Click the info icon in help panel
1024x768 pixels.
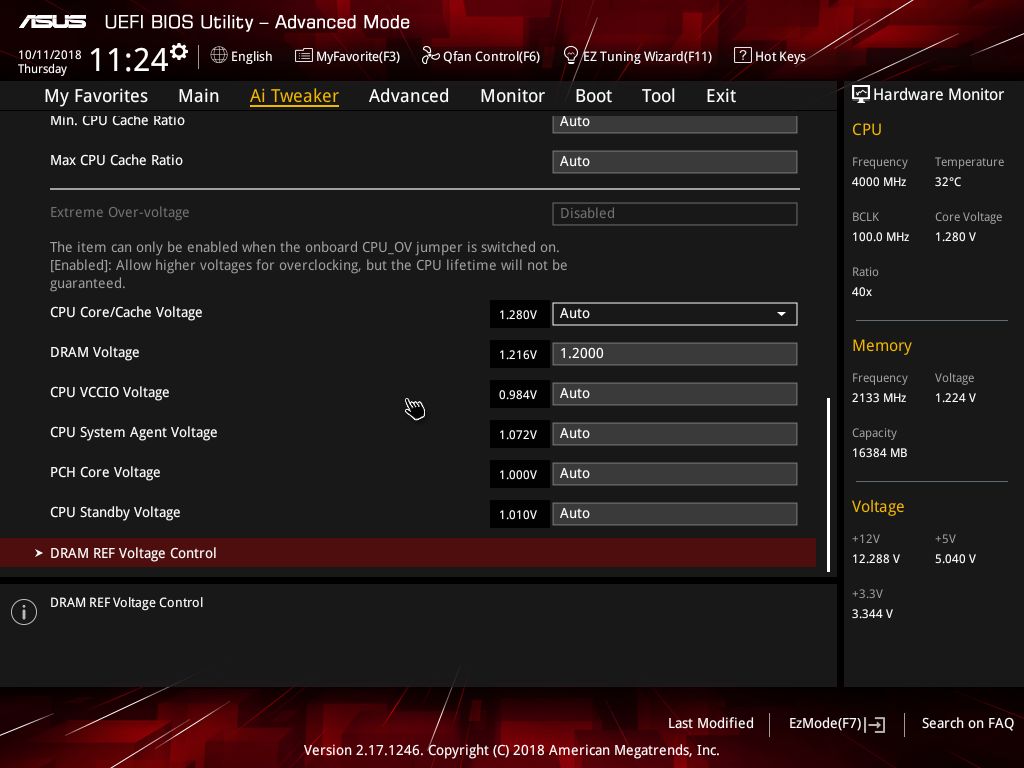tap(24, 612)
